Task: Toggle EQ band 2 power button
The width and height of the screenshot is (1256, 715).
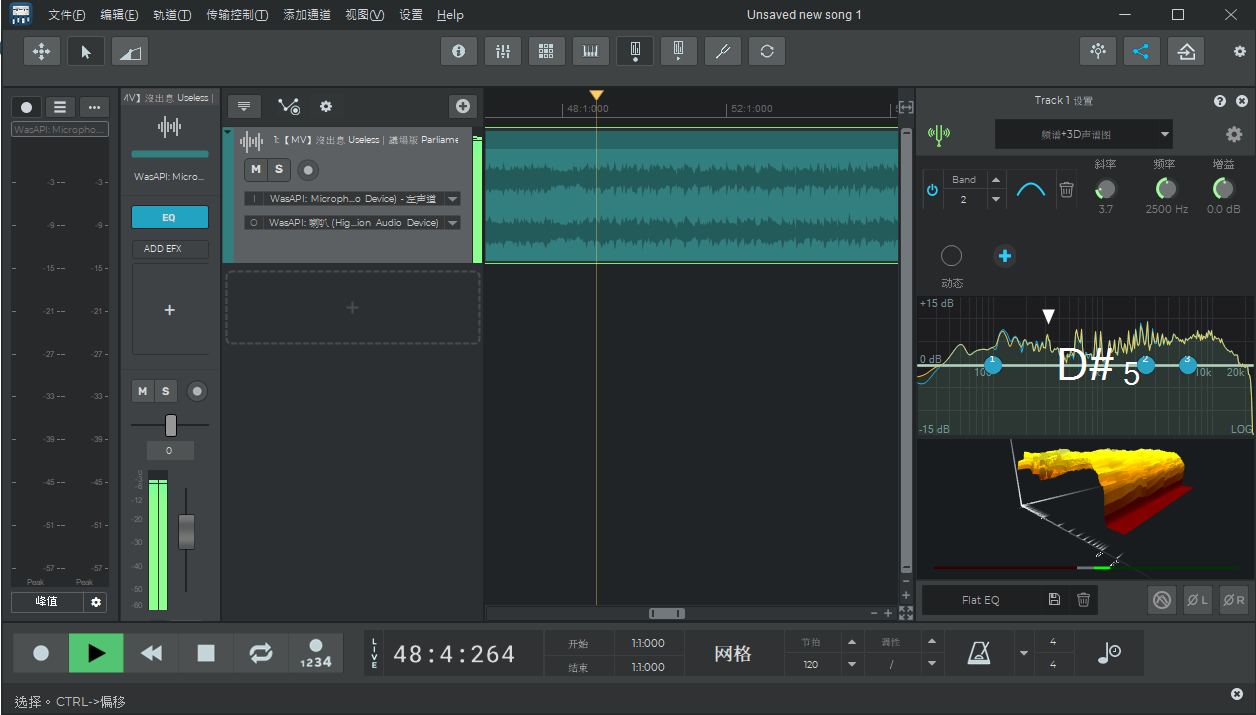Action: click(x=932, y=189)
